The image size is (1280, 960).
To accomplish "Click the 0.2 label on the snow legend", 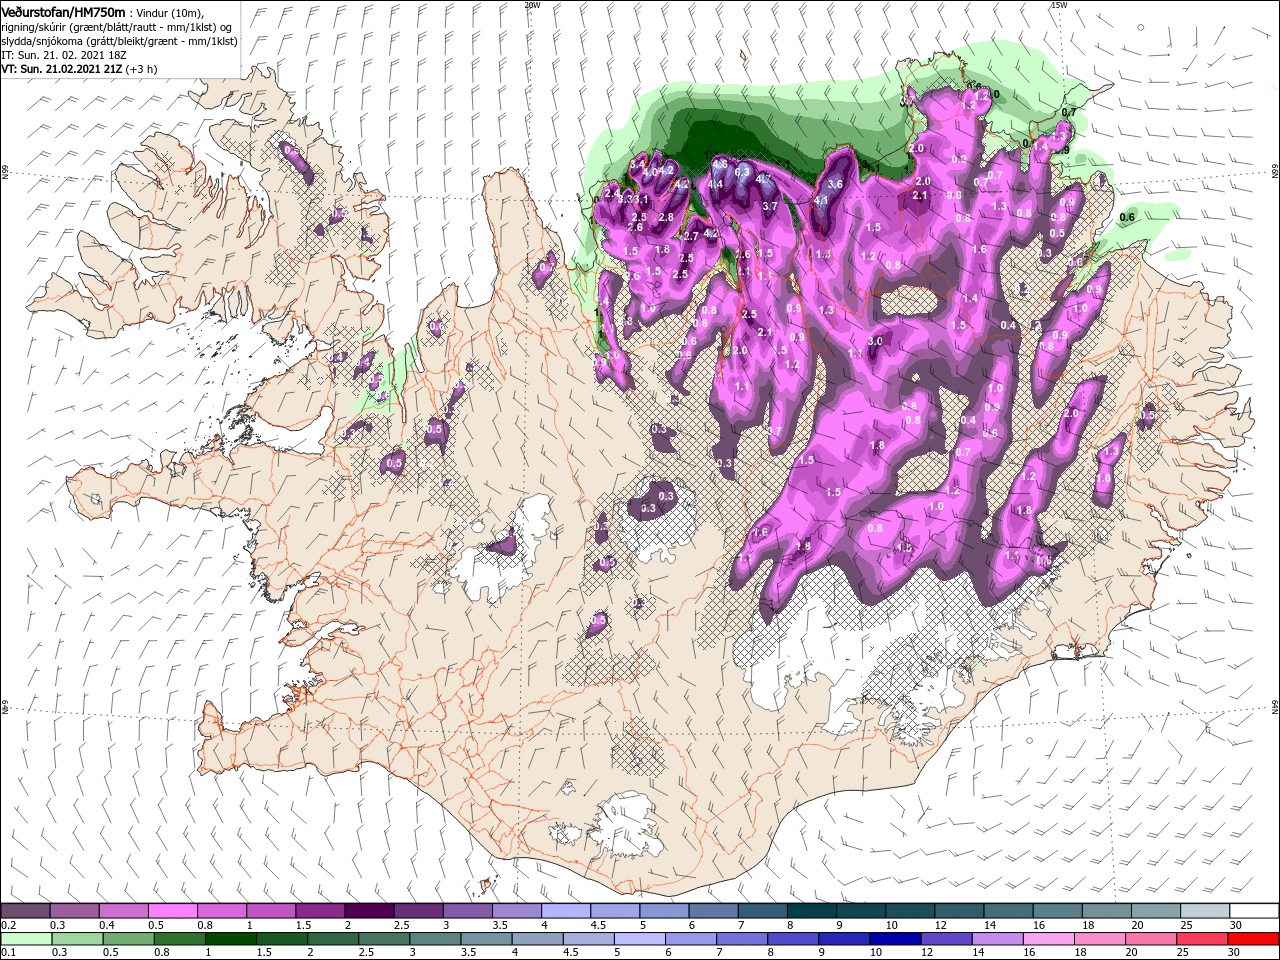I will pyautogui.click(x=8, y=926).
